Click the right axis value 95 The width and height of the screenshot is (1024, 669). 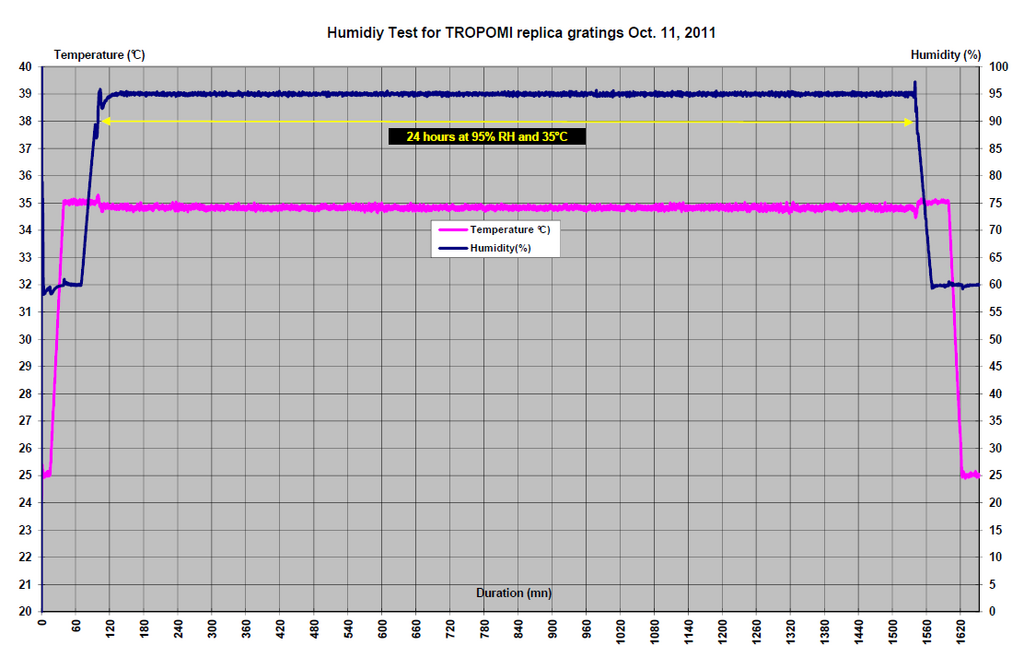coord(995,94)
